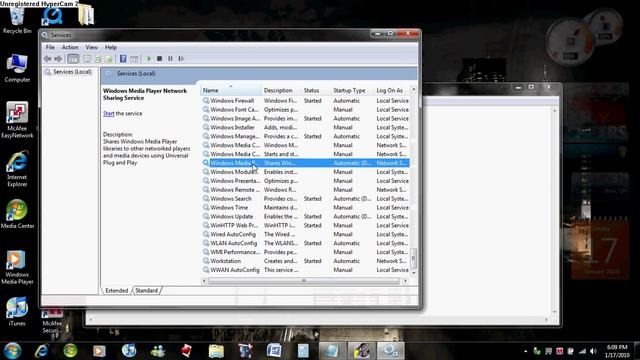Screen dimensions: 640x360
Task: Click the Forward arrow in Services toolbar
Action: [x=58, y=59]
